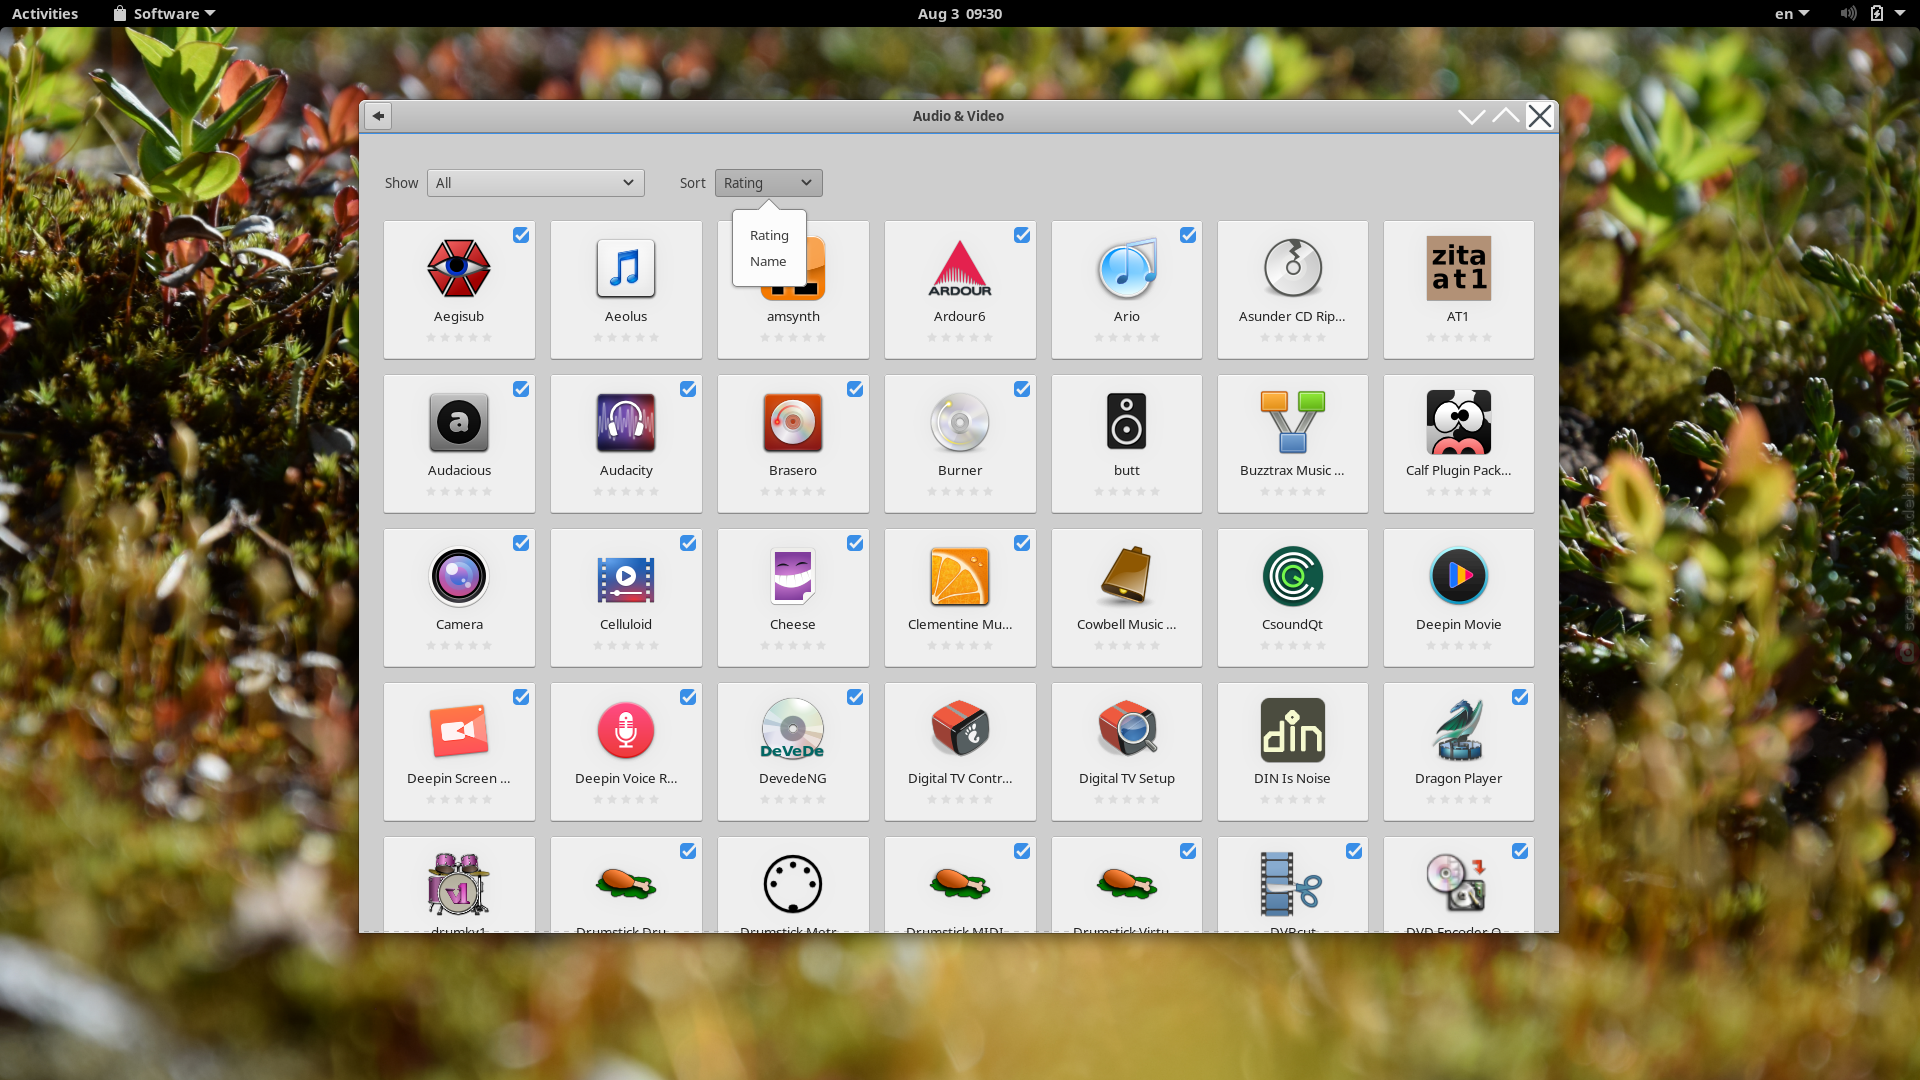This screenshot has width=1920, height=1080.
Task: Click the Brasero rating stars
Action: (x=793, y=491)
